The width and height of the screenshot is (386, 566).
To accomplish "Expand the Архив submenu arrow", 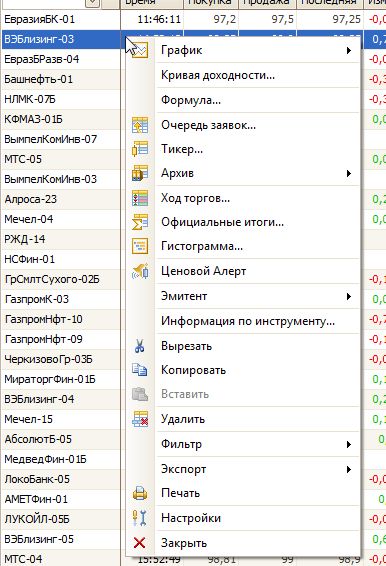I will coord(349,173).
